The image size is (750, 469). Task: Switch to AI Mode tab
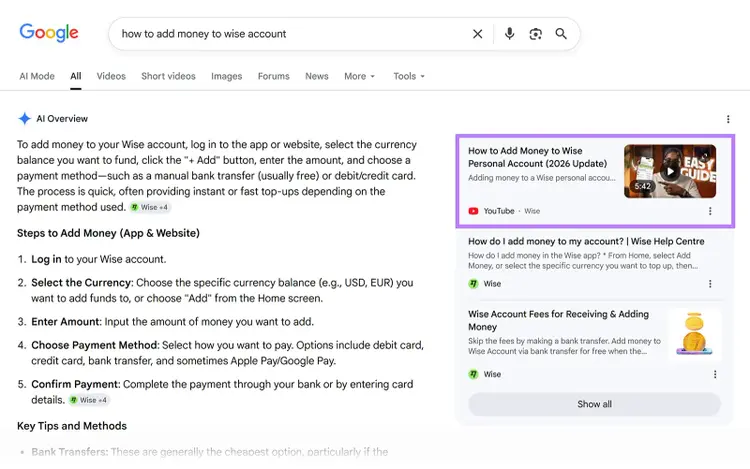tap(37, 76)
